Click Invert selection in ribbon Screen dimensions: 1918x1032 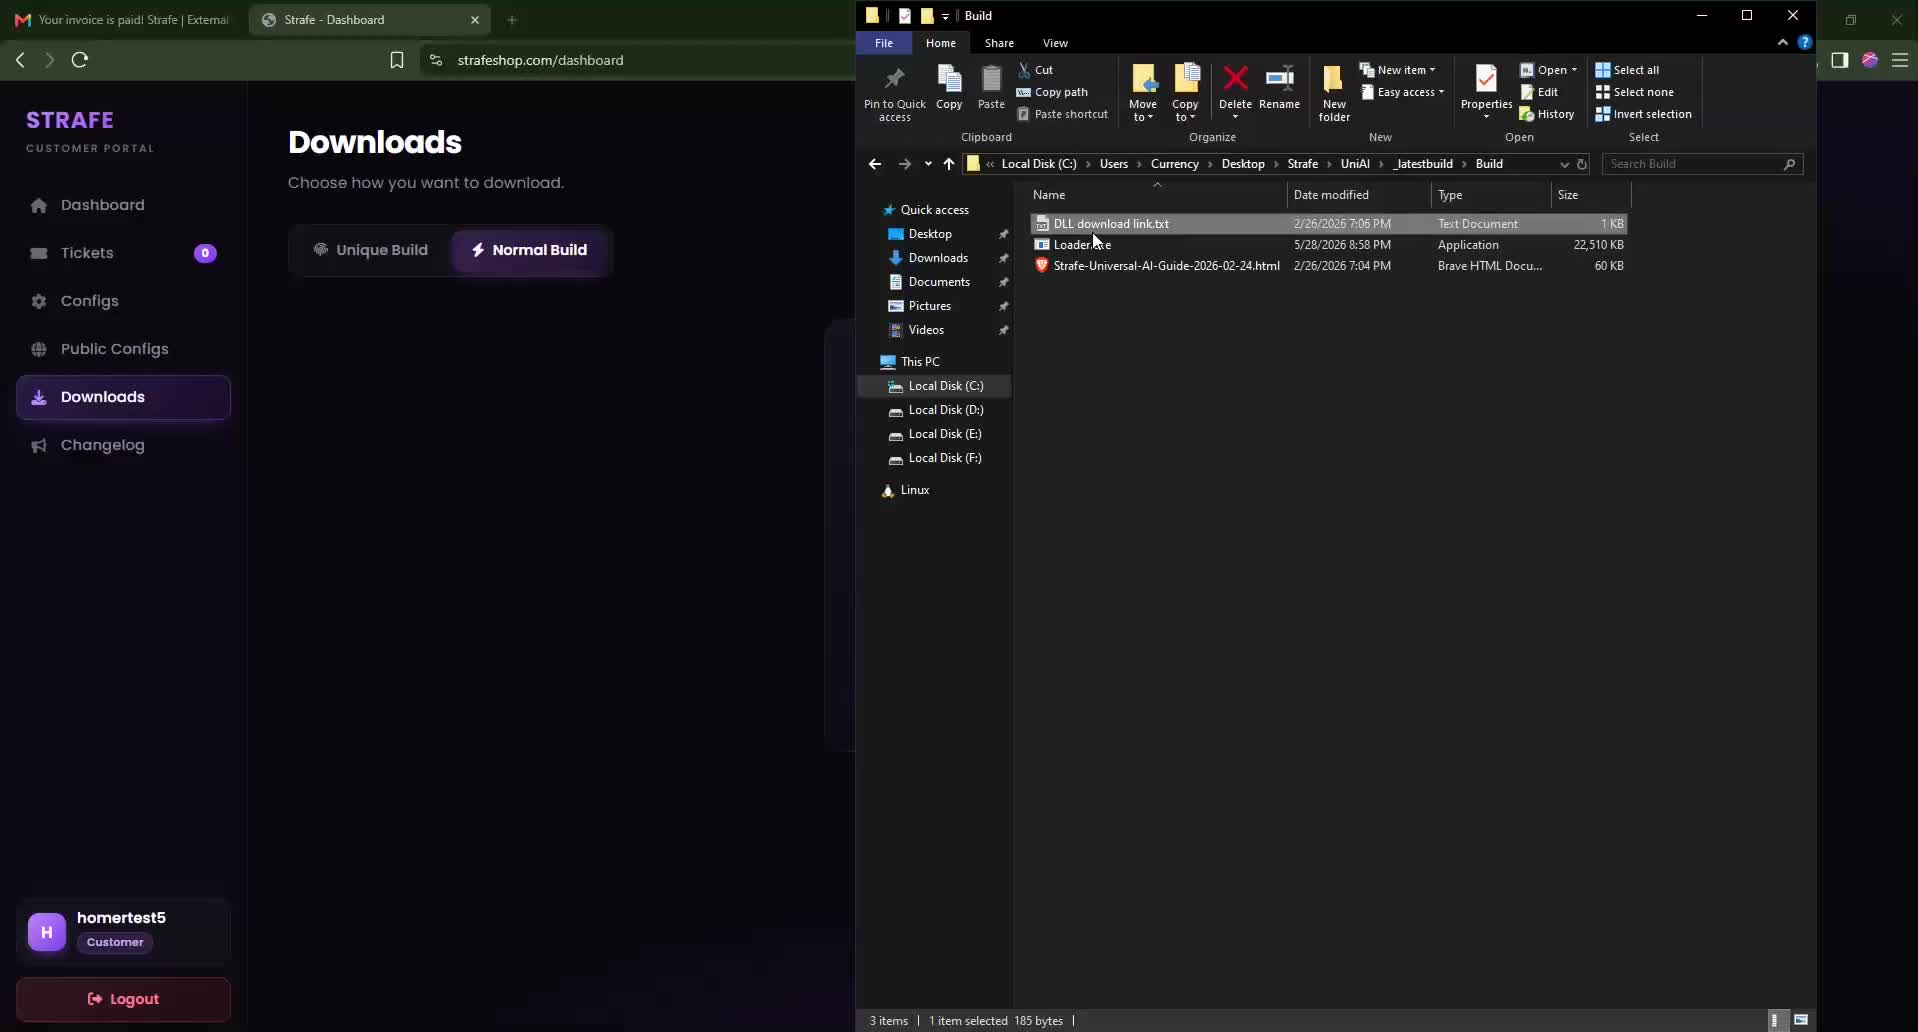tap(1643, 114)
